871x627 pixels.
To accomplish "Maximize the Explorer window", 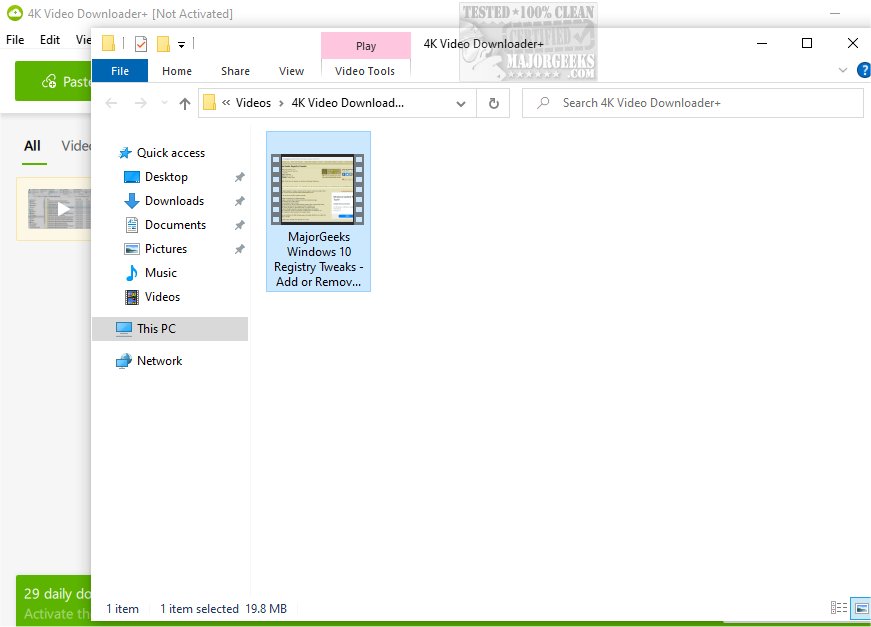I will (807, 43).
